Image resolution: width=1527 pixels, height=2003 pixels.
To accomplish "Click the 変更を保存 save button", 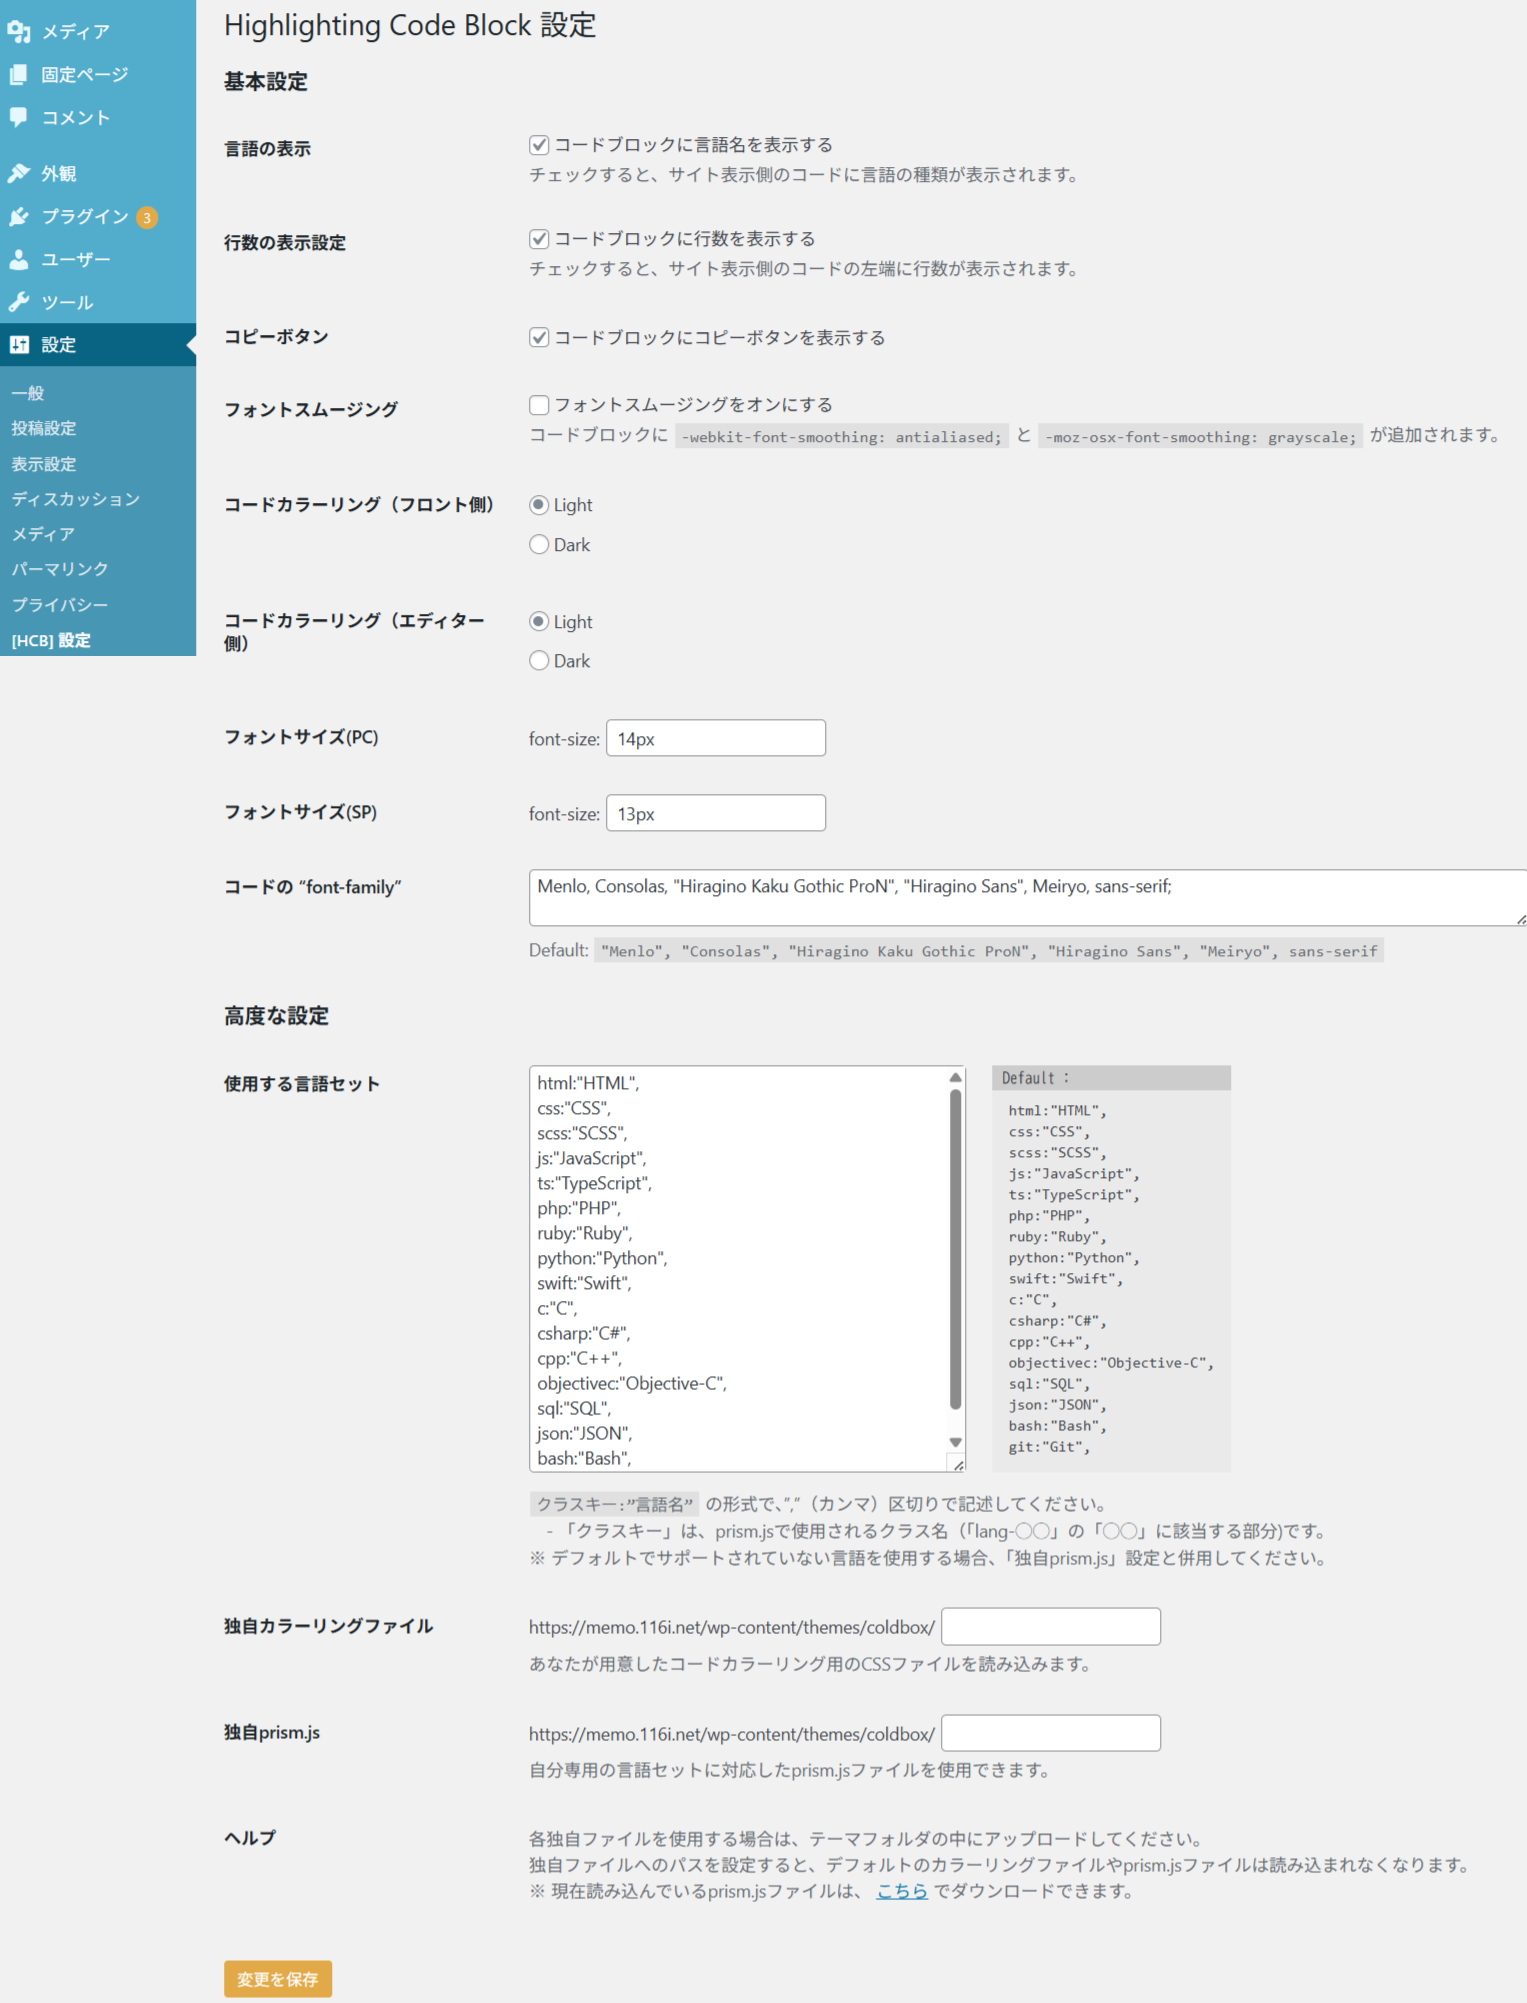I will click(x=277, y=1979).
